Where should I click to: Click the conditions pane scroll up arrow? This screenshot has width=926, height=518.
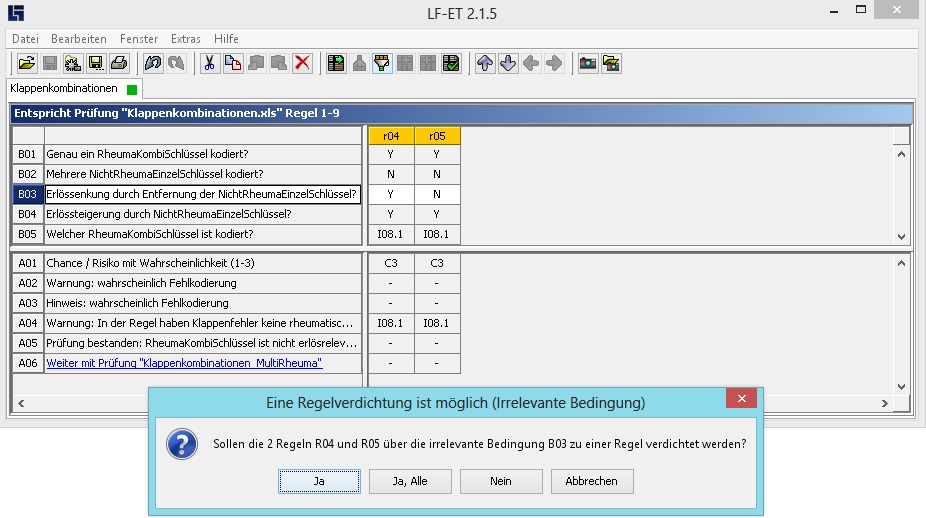click(901, 154)
